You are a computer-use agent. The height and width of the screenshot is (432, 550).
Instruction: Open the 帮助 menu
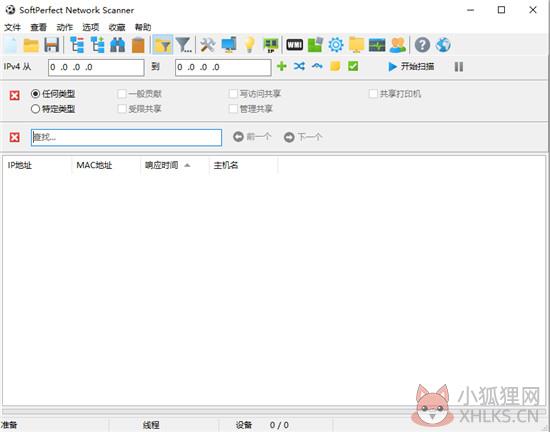[x=143, y=27]
